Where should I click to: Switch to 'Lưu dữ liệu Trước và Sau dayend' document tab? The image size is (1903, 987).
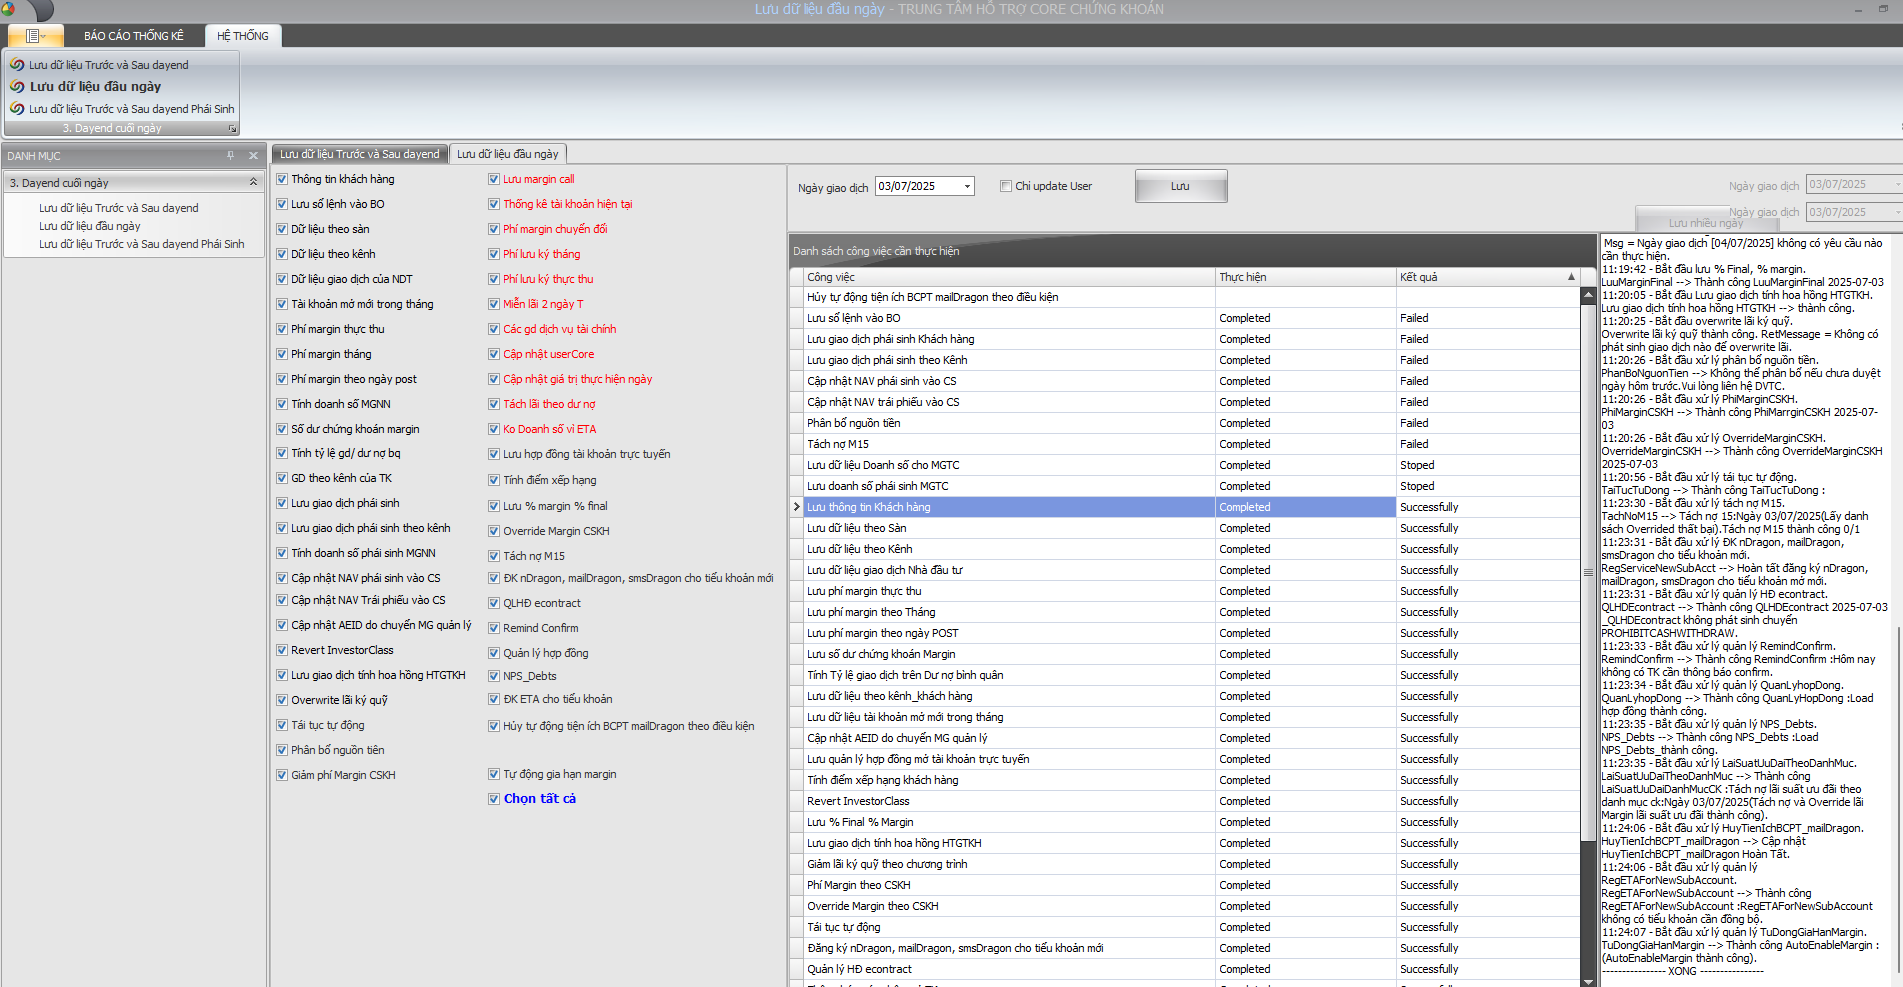click(x=359, y=154)
